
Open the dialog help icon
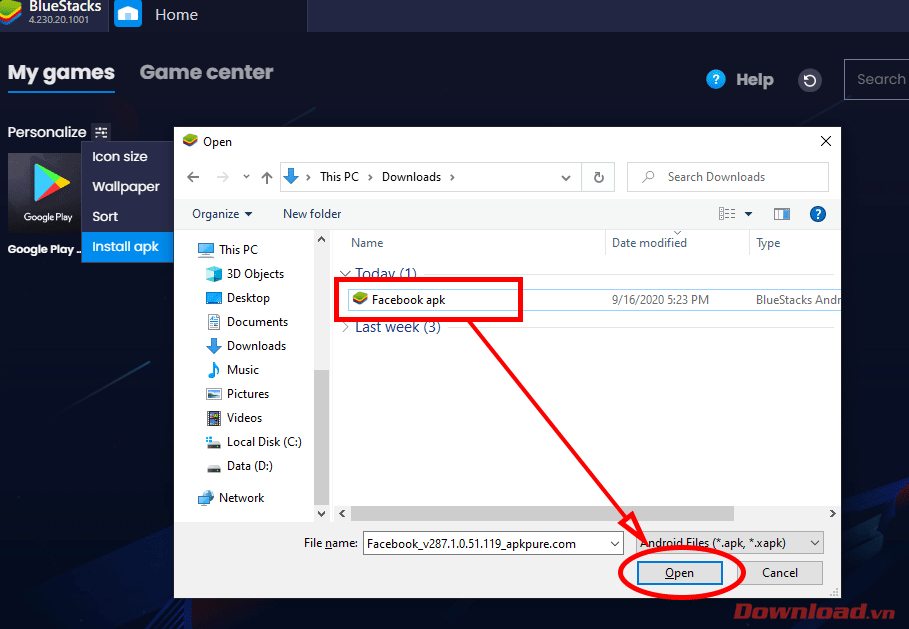tap(817, 214)
